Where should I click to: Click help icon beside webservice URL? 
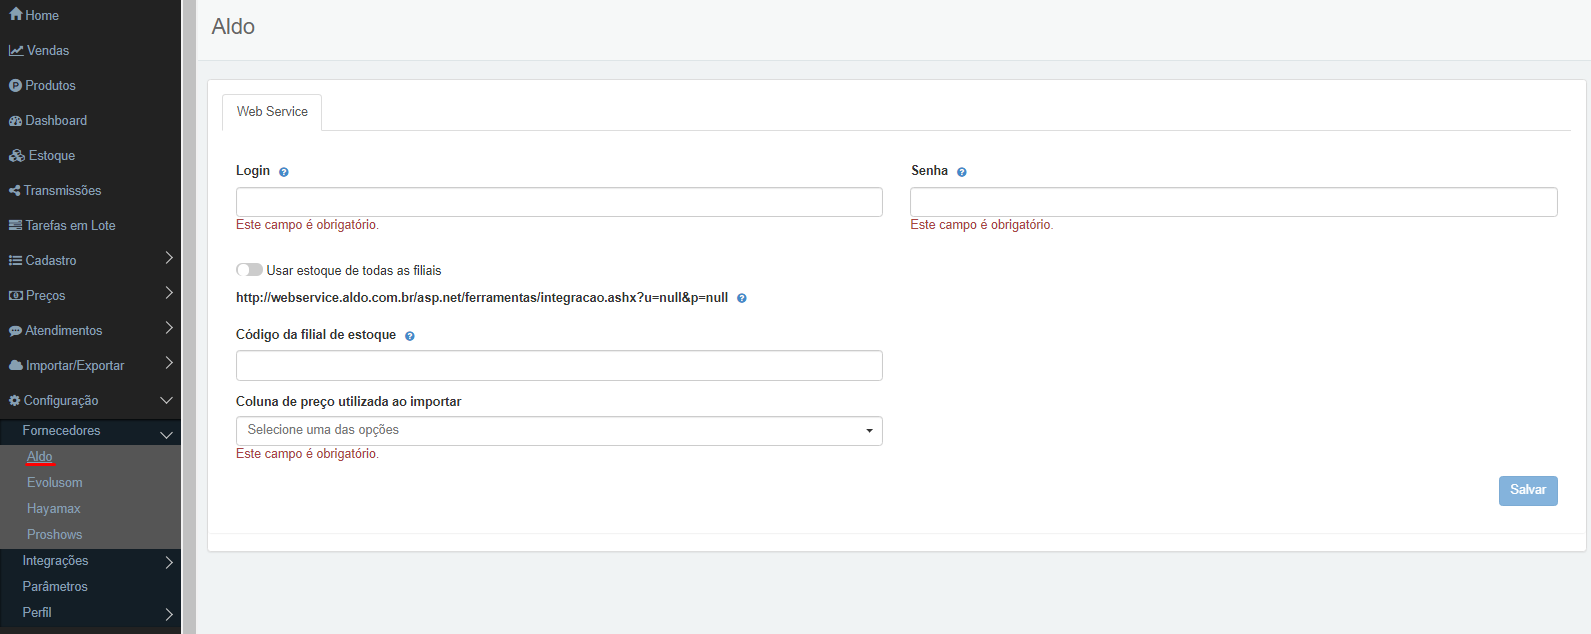pos(742,298)
